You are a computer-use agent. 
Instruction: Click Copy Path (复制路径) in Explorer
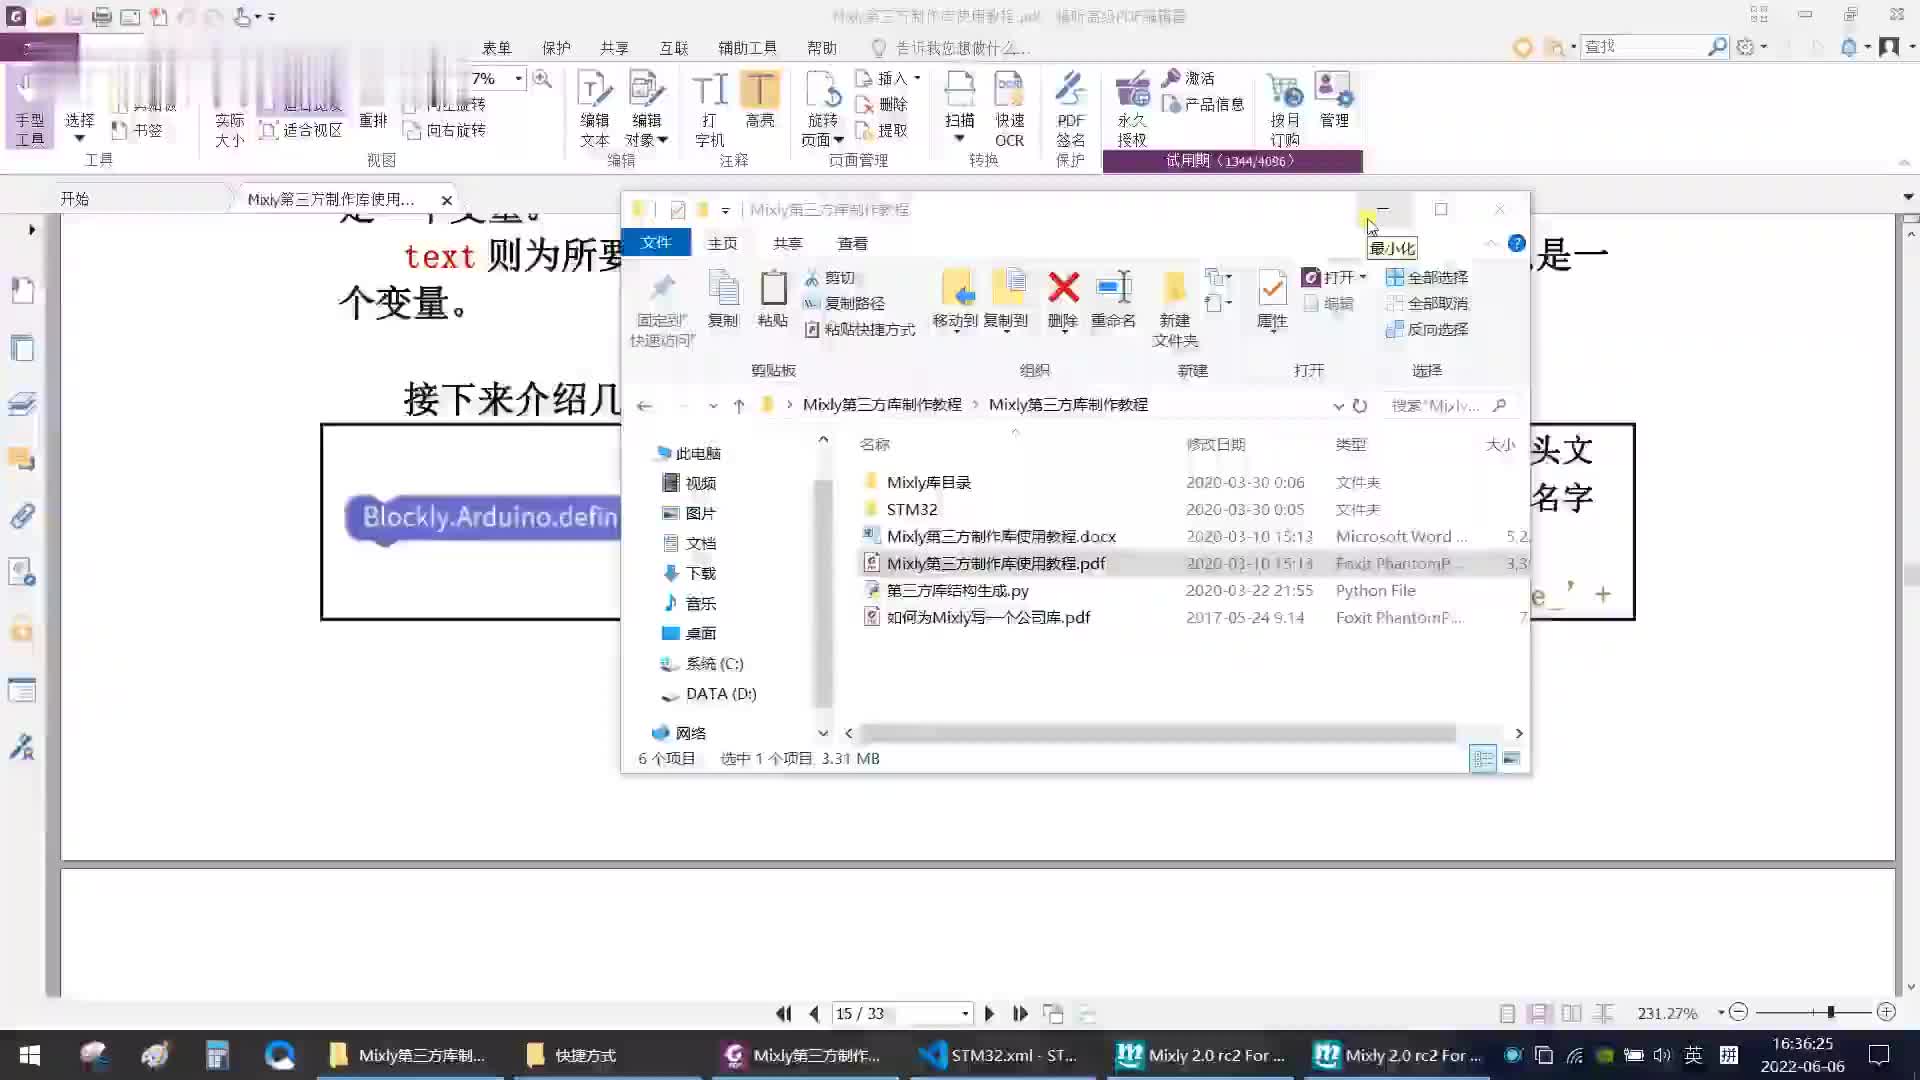click(x=845, y=303)
